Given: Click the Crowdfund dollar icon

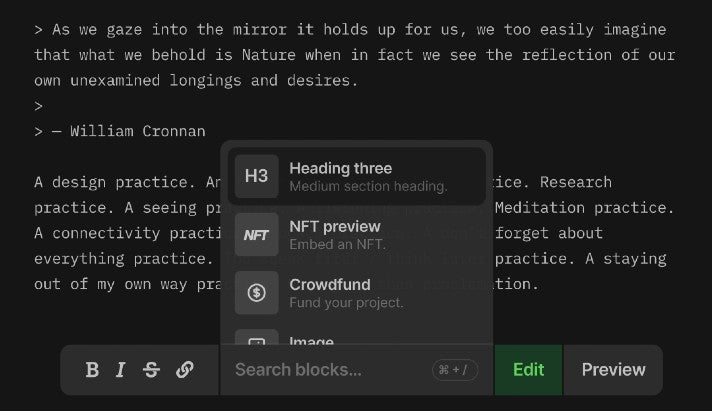Looking at the screenshot, I should pyautogui.click(x=257, y=293).
